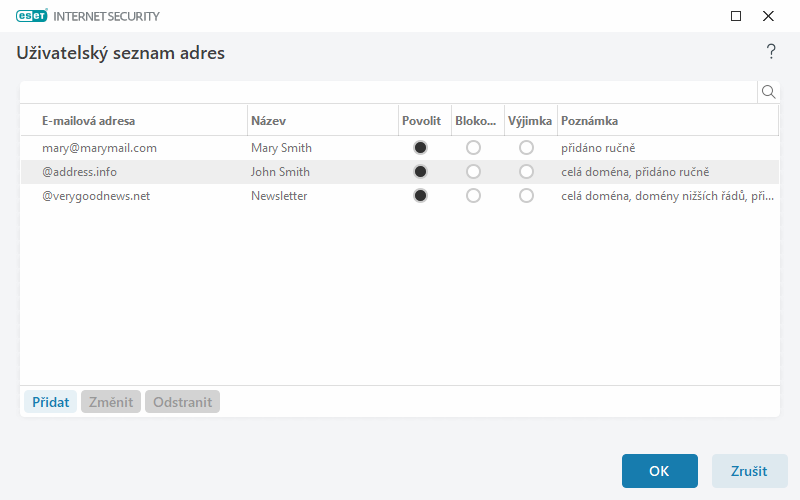Choose Výjimka for Newsletter entry
Screen dimensions: 800x500
(527, 196)
